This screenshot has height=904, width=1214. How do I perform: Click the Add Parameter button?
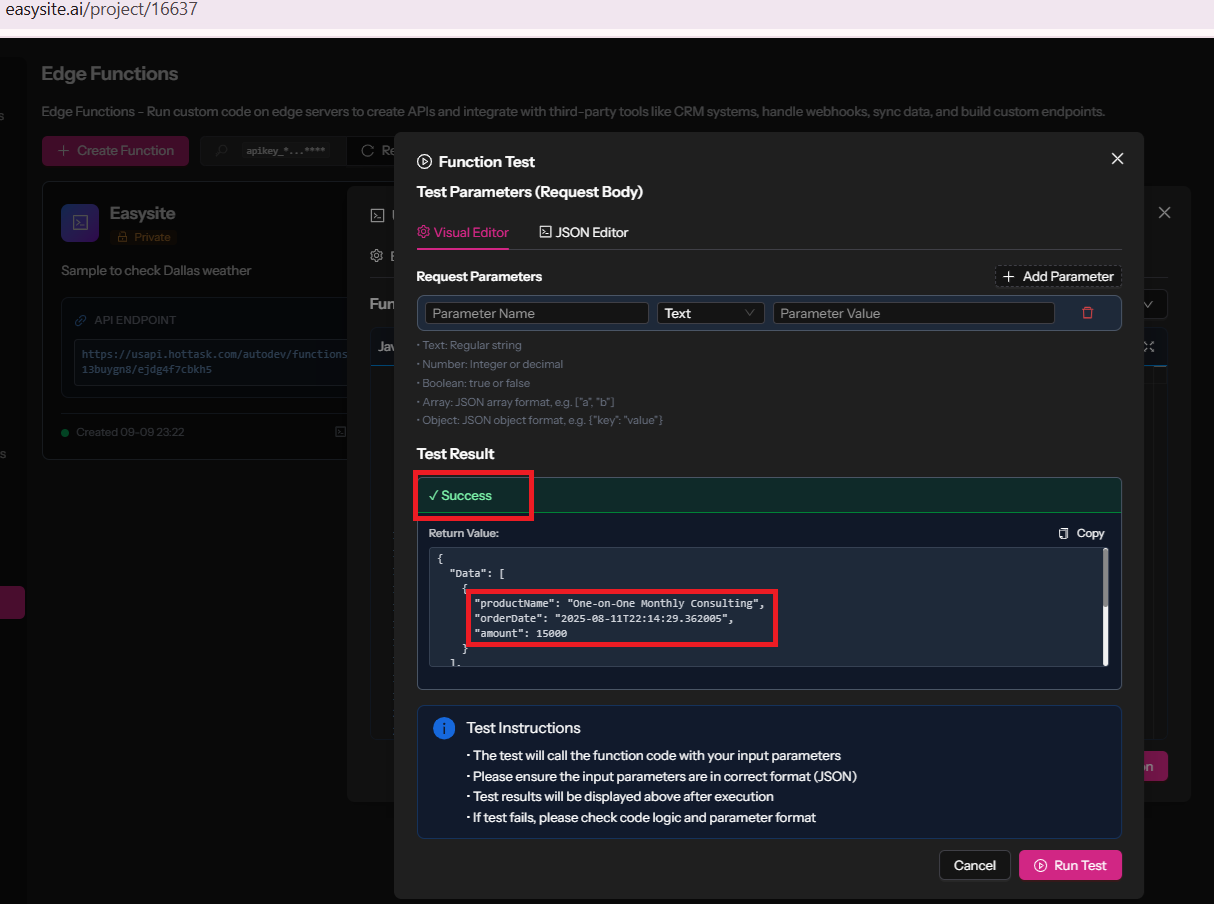(x=1058, y=276)
